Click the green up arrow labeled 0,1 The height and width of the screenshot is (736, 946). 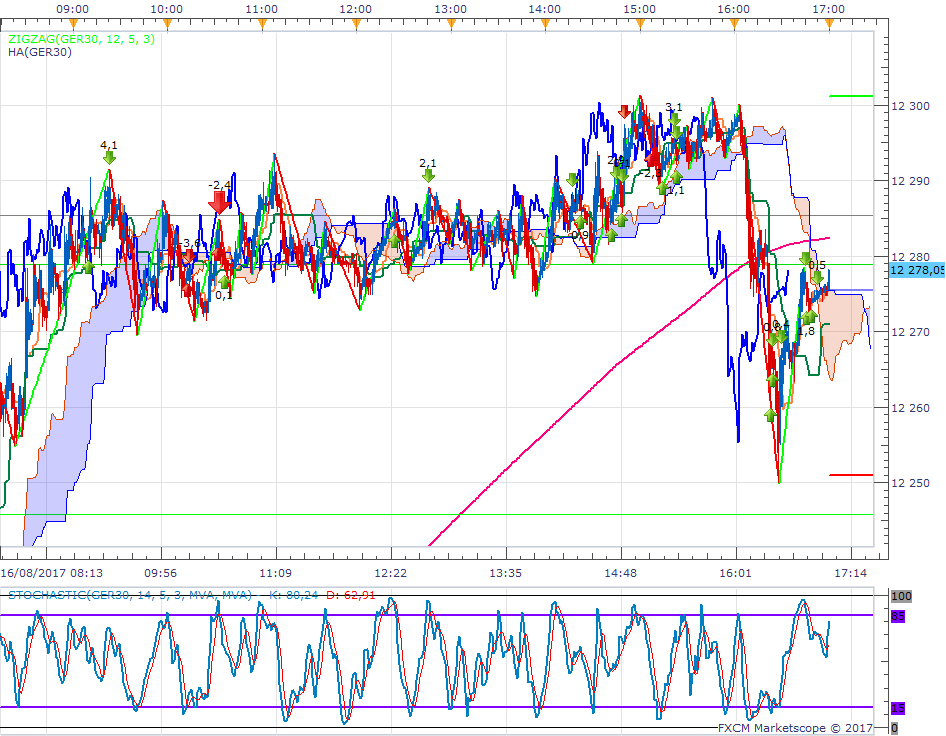(x=225, y=282)
